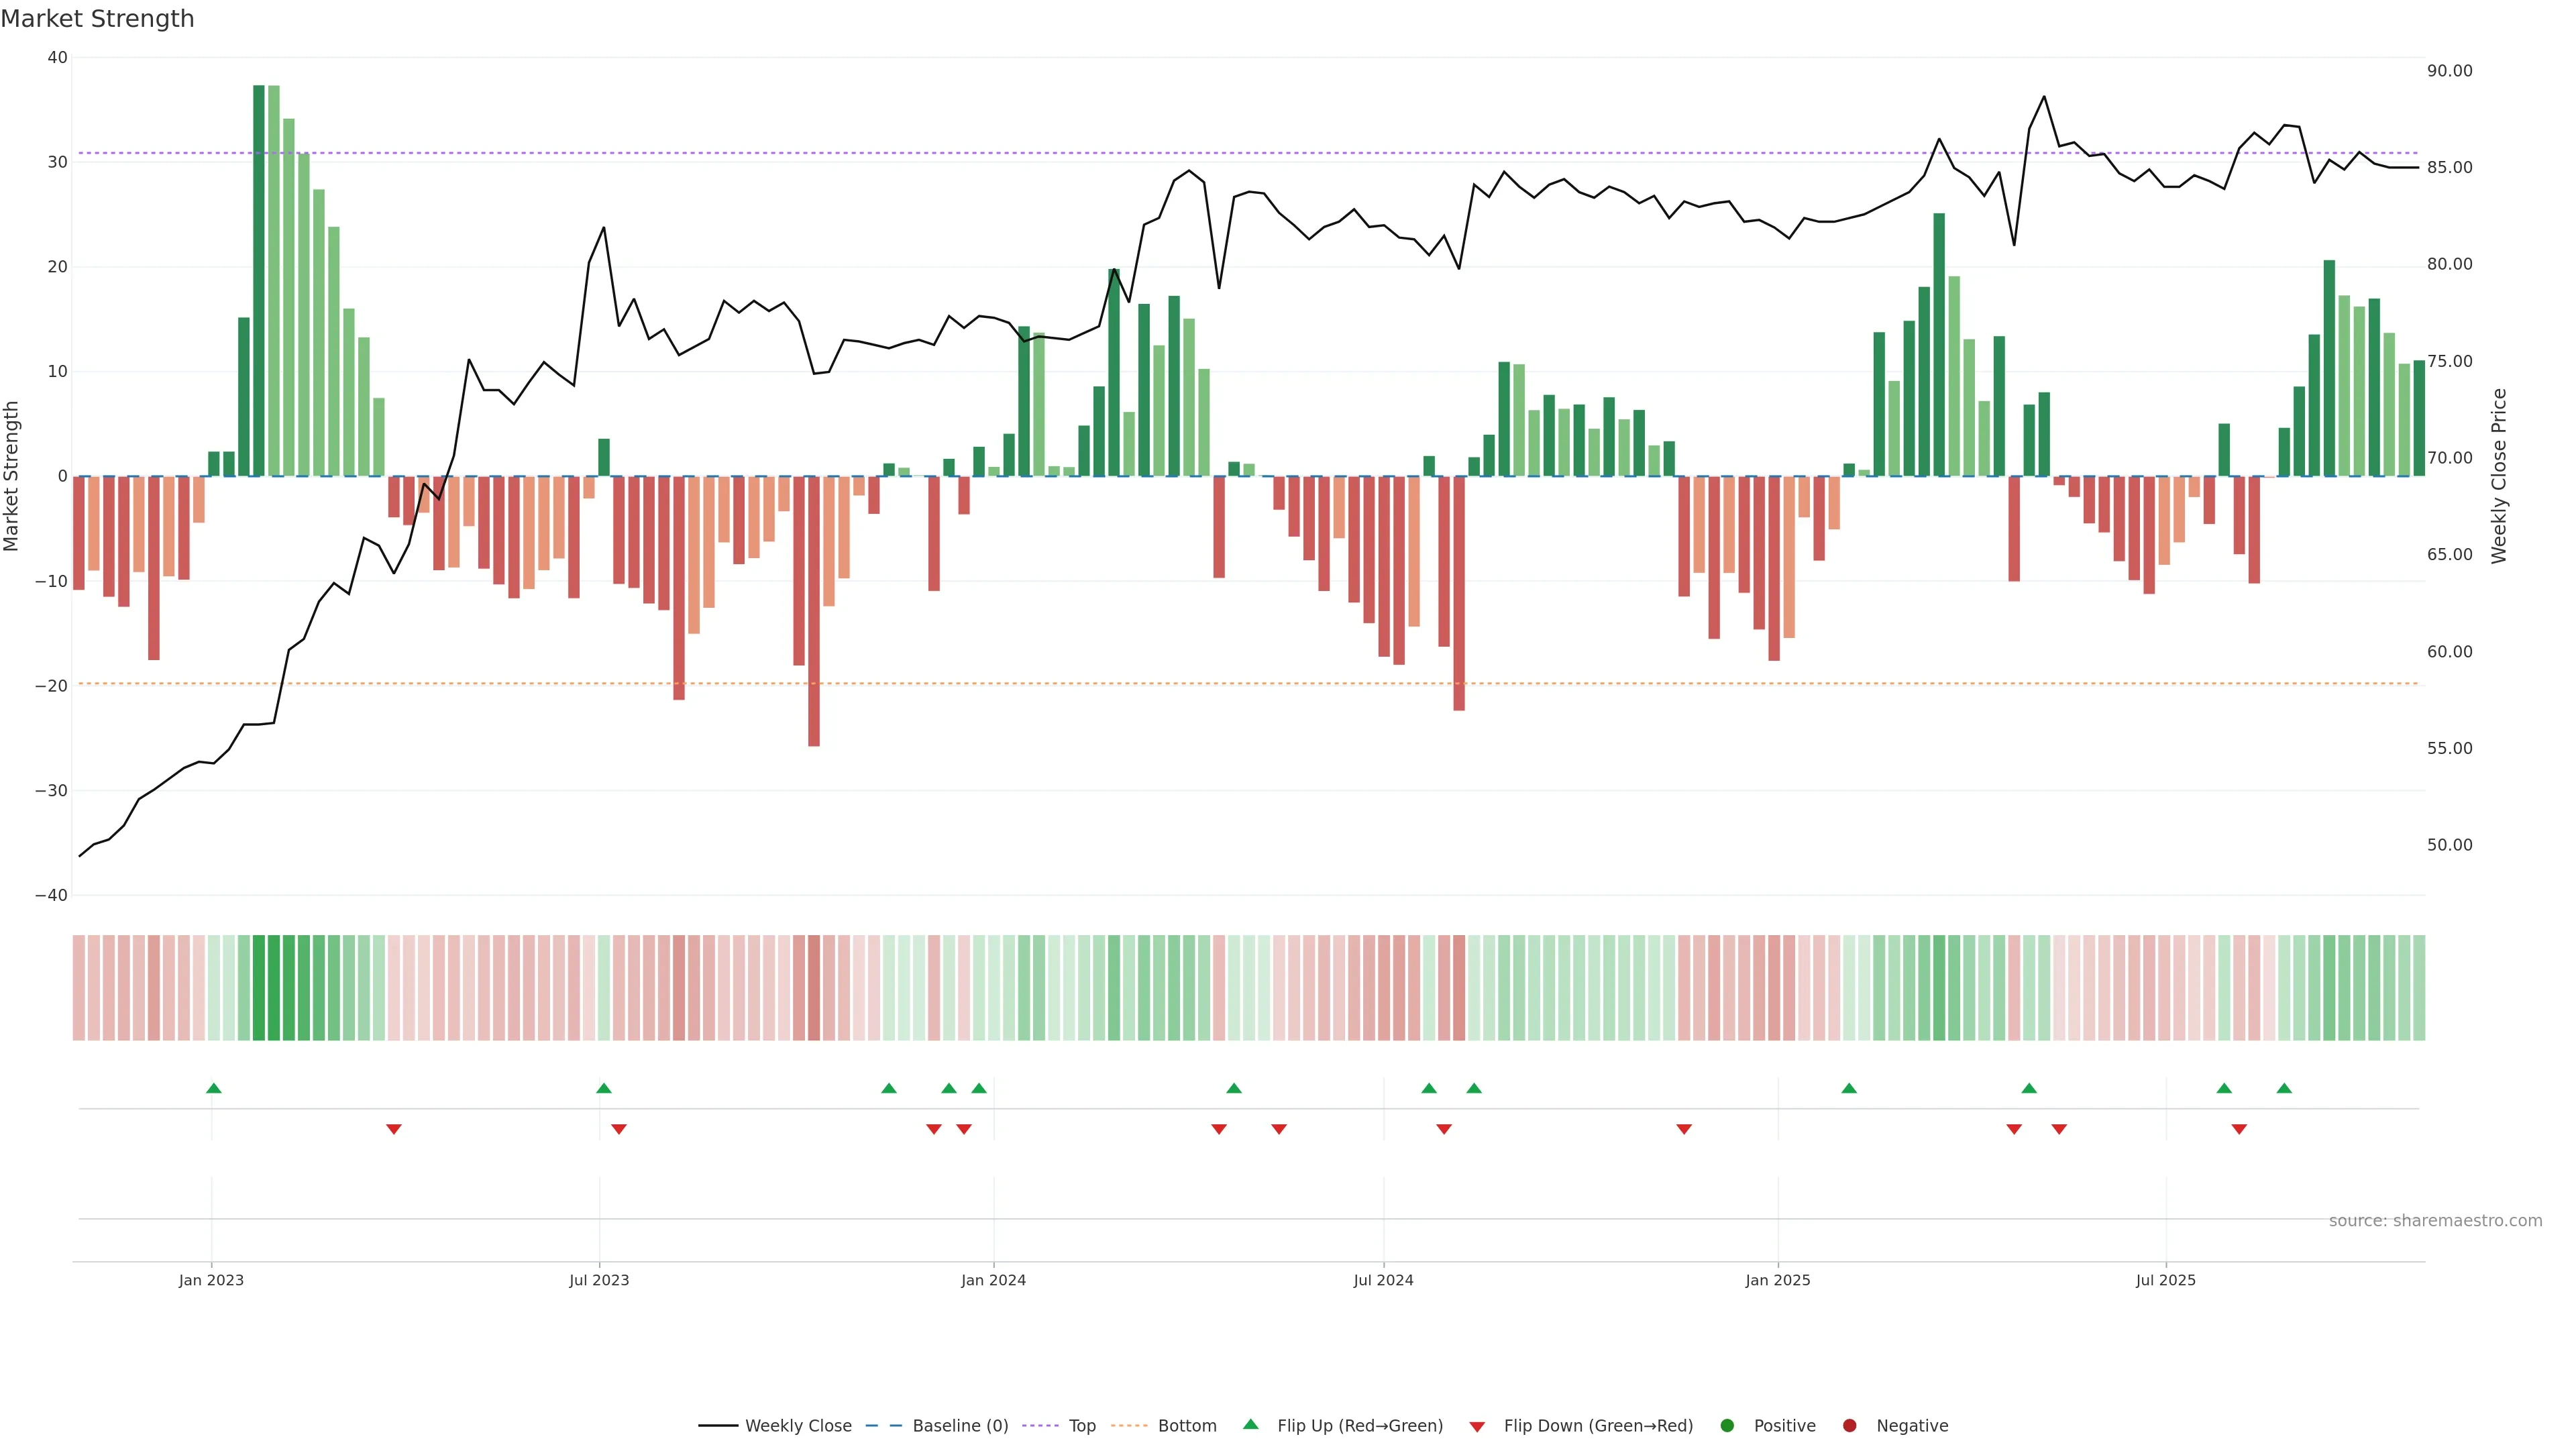
Task: Click the tallest dark green bar in early 2023
Action: tap(259, 280)
